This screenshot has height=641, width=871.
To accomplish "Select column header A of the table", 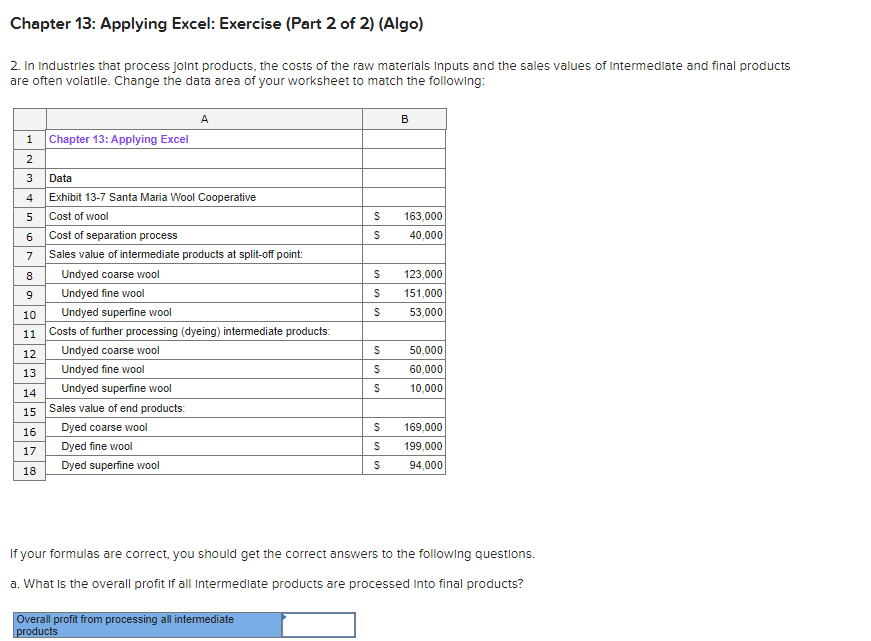I will click(204, 118).
